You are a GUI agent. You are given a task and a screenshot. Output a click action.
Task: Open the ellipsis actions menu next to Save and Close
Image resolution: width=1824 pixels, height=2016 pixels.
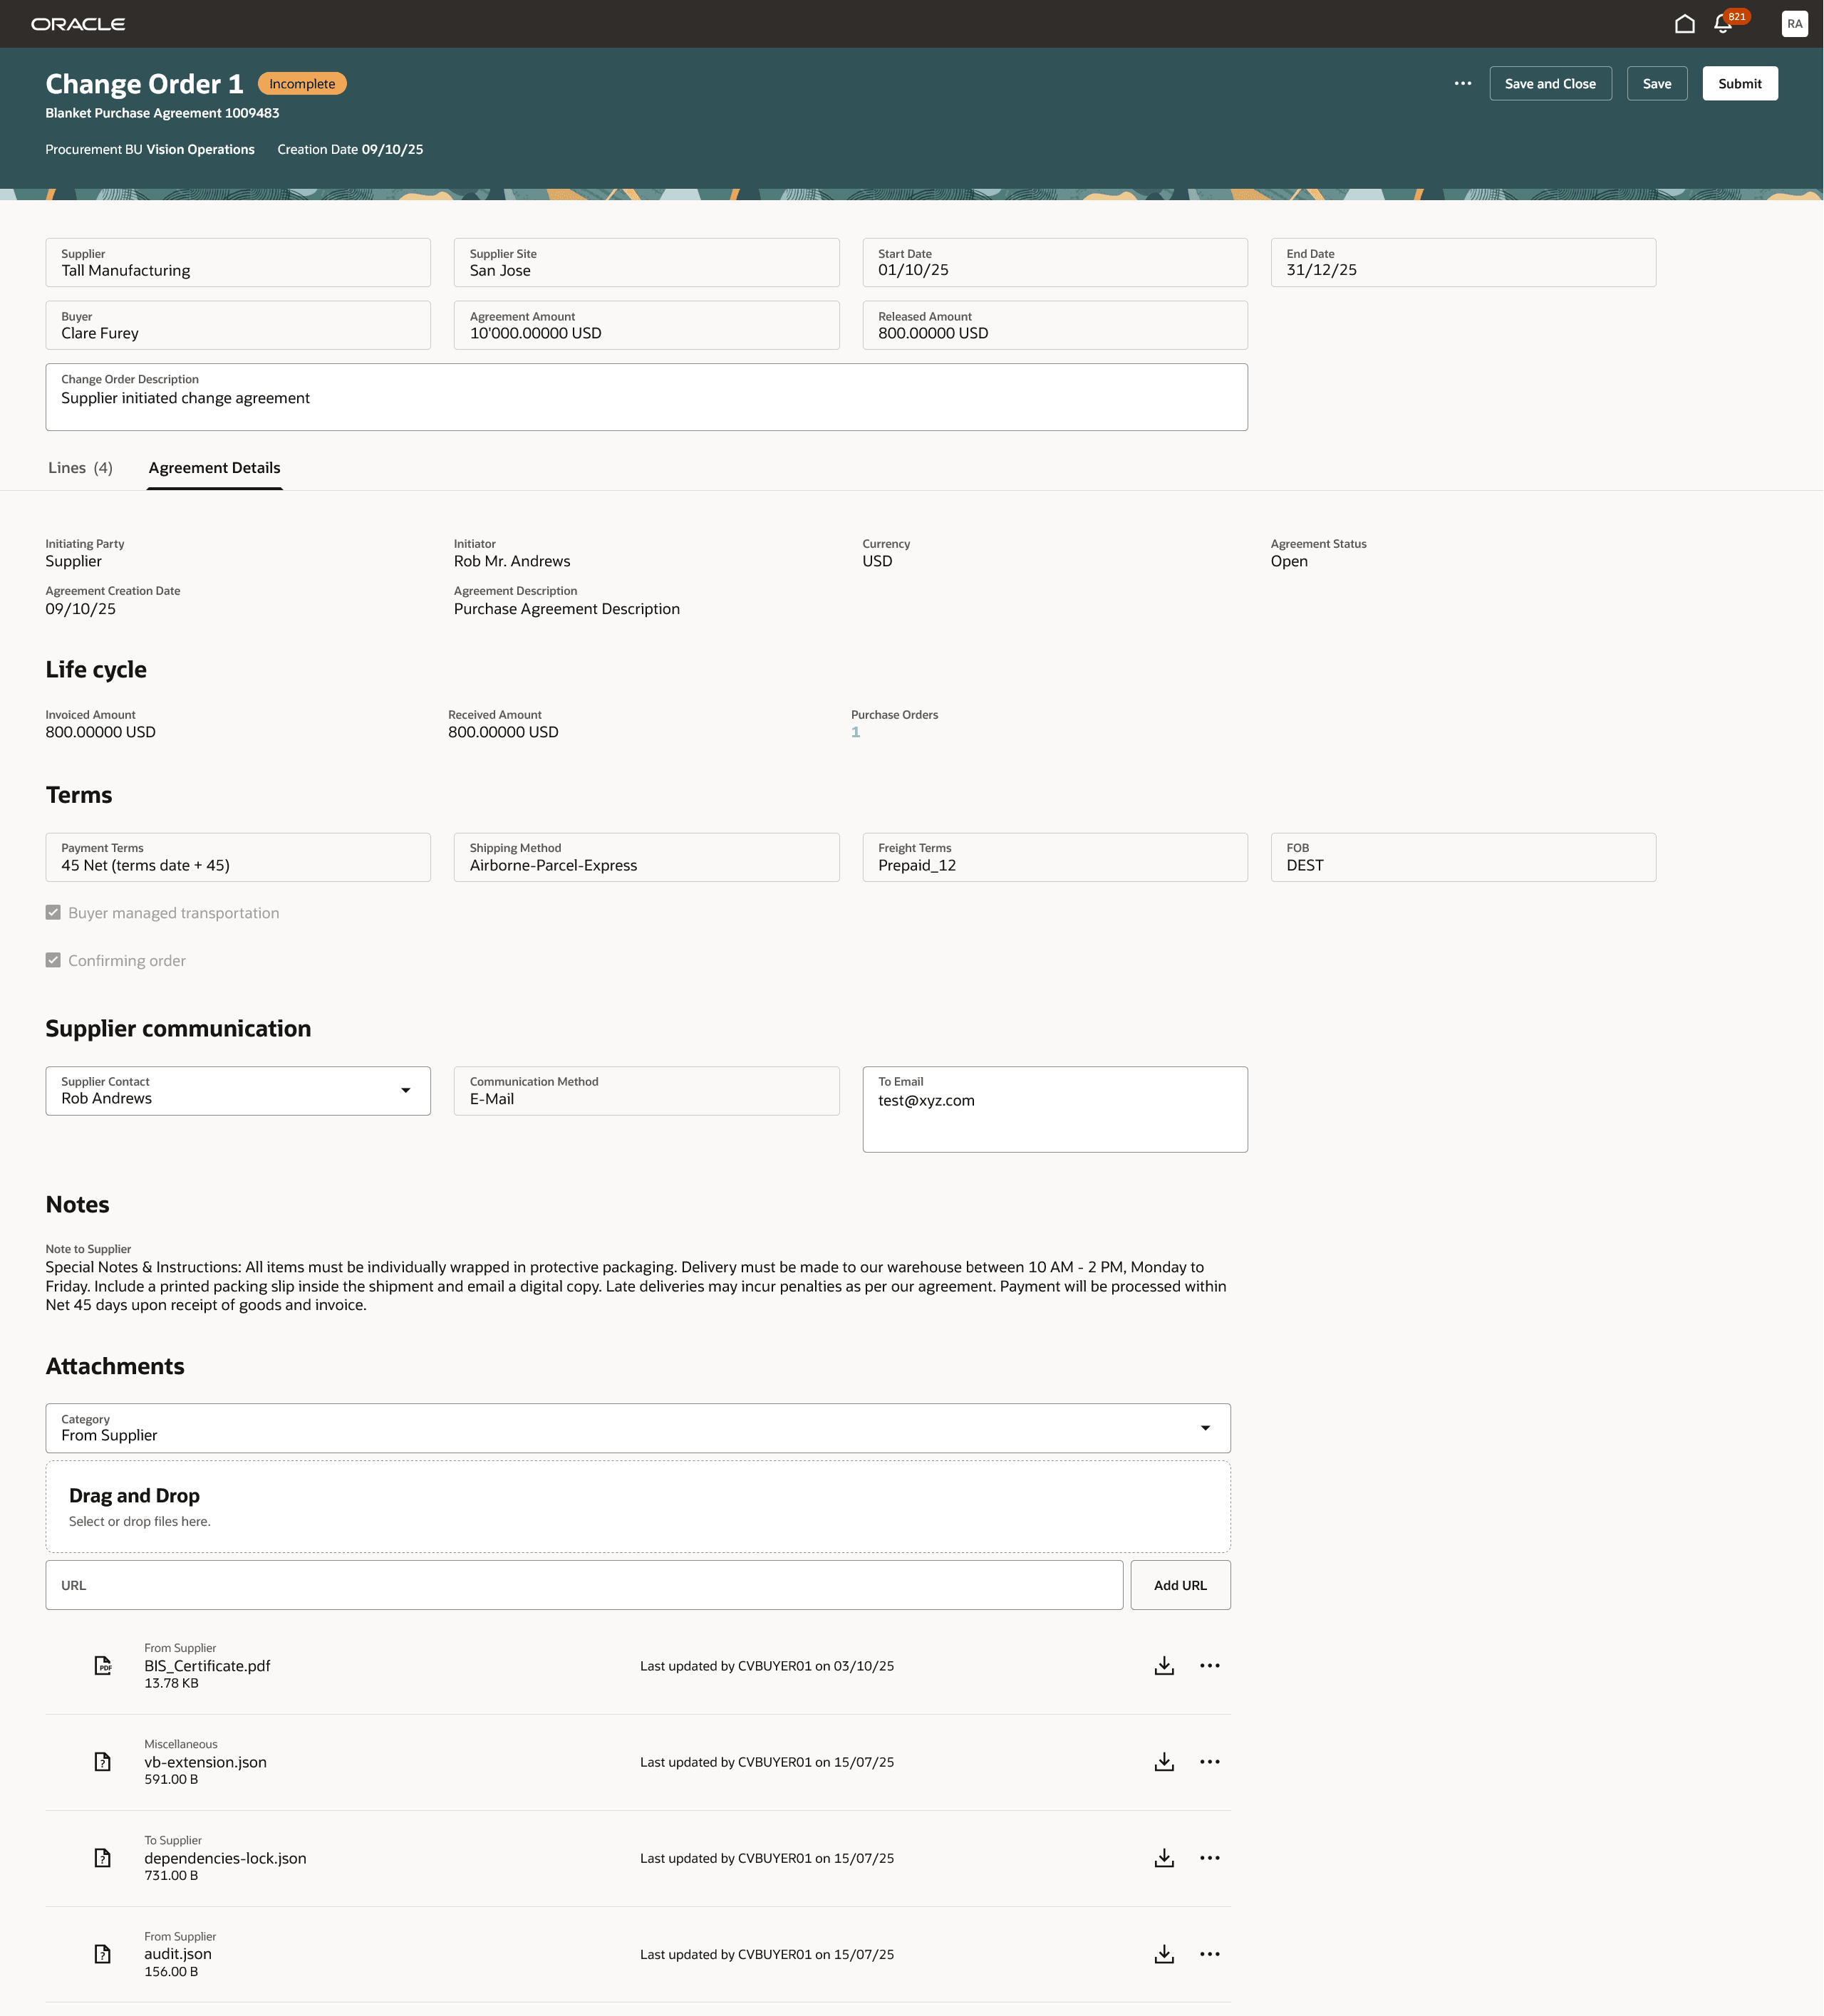1462,83
